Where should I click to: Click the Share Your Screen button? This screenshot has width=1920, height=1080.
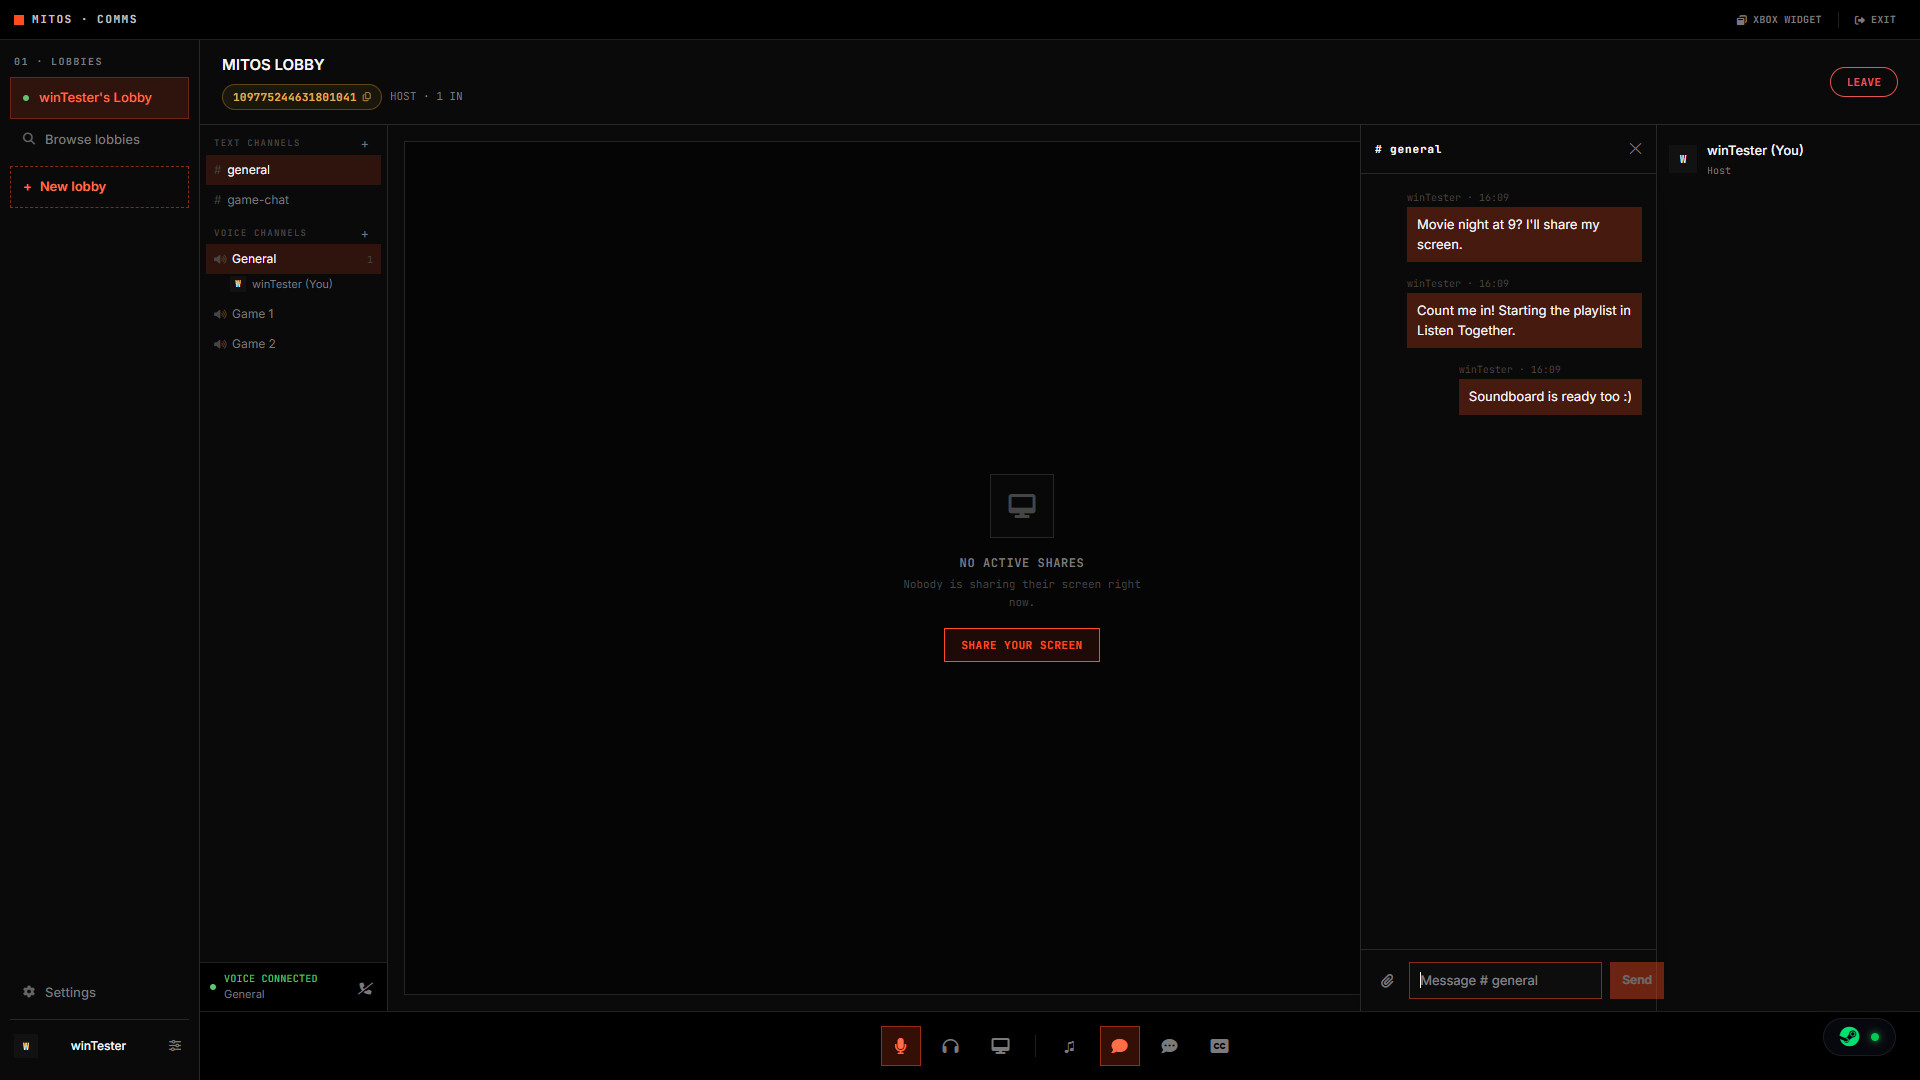click(x=1021, y=645)
